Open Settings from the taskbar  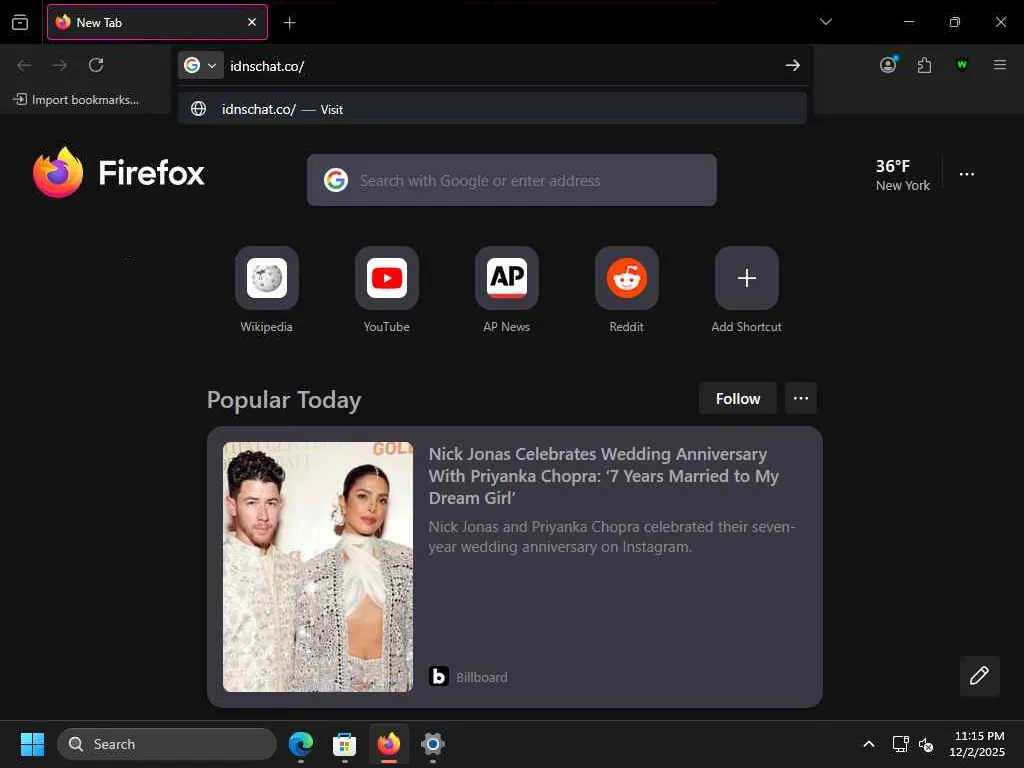coord(432,744)
